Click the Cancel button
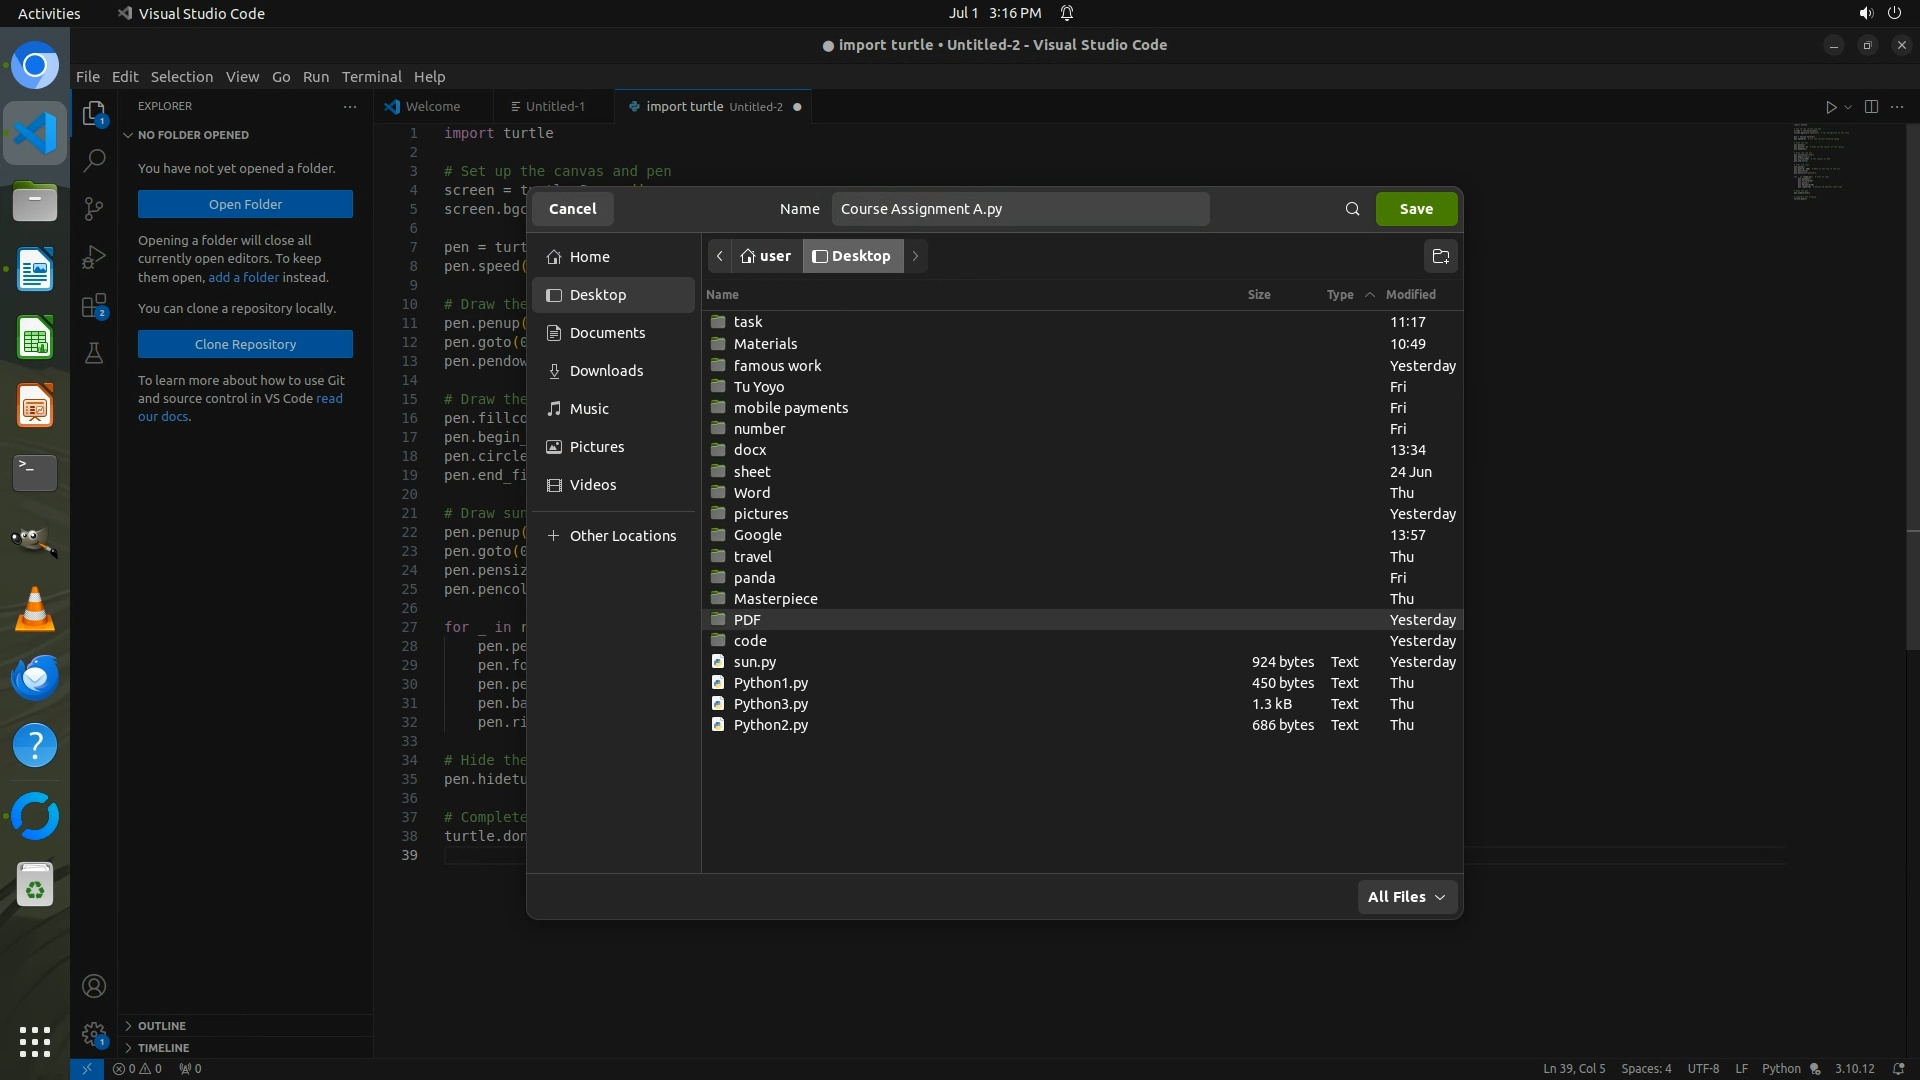1920x1080 pixels. (572, 209)
